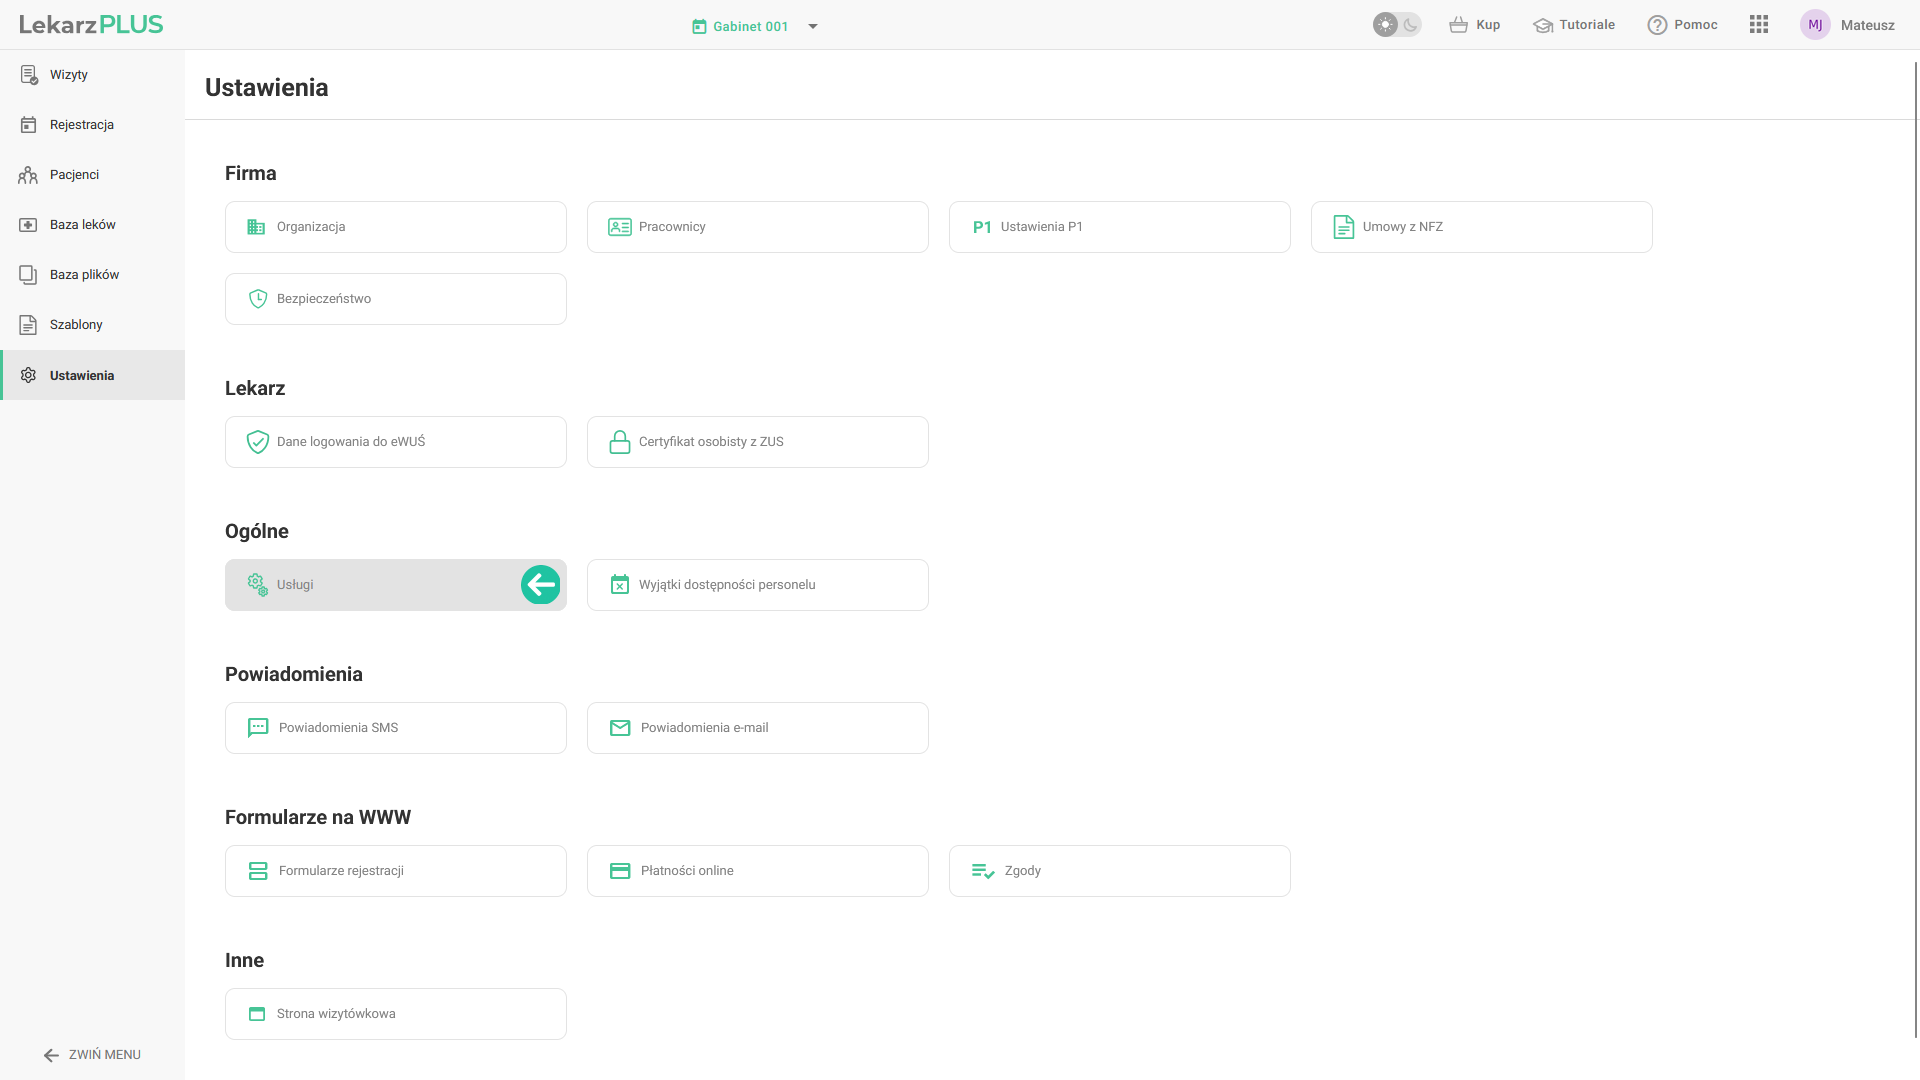
Task: Click the Firma section heading
Action: [250, 173]
